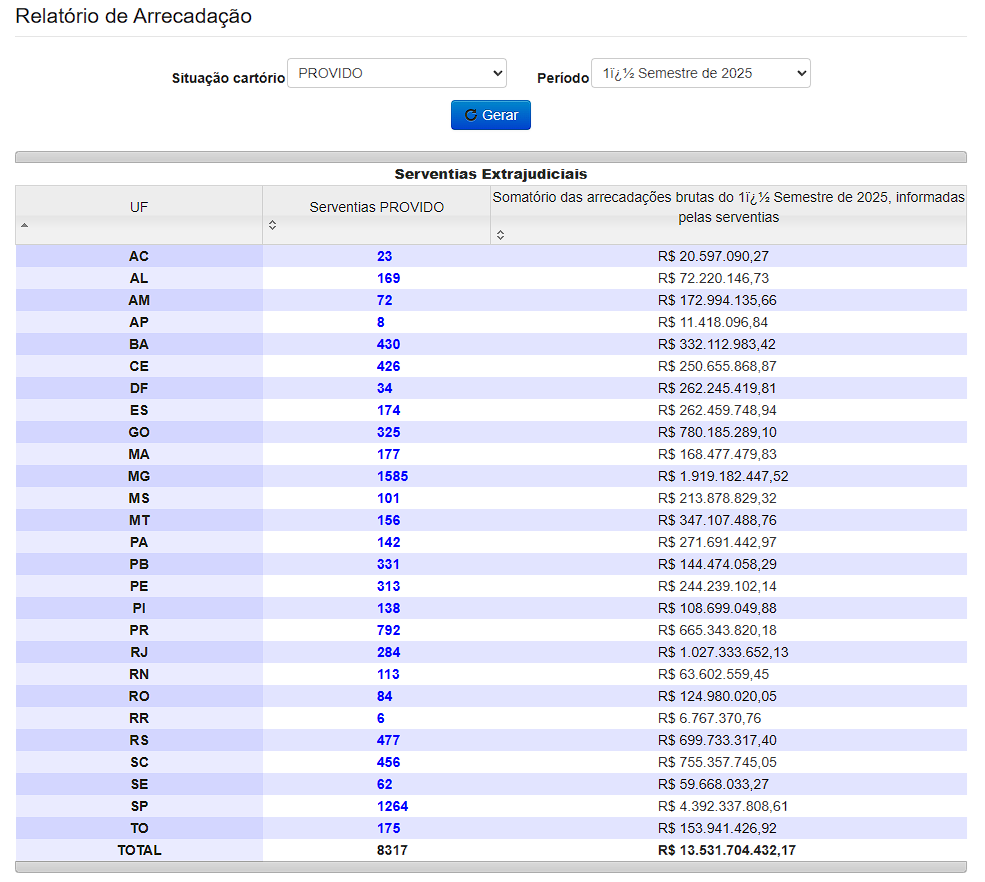This screenshot has height=882, width=985.
Task: Open the 325 link in GO row
Action: 388,432
